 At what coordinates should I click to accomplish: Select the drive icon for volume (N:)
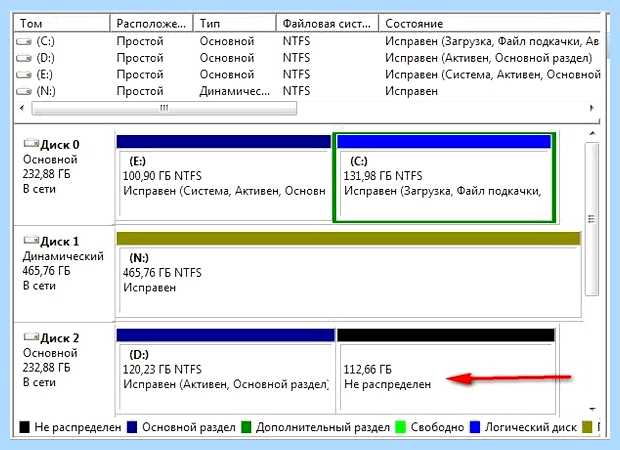(x=24, y=91)
